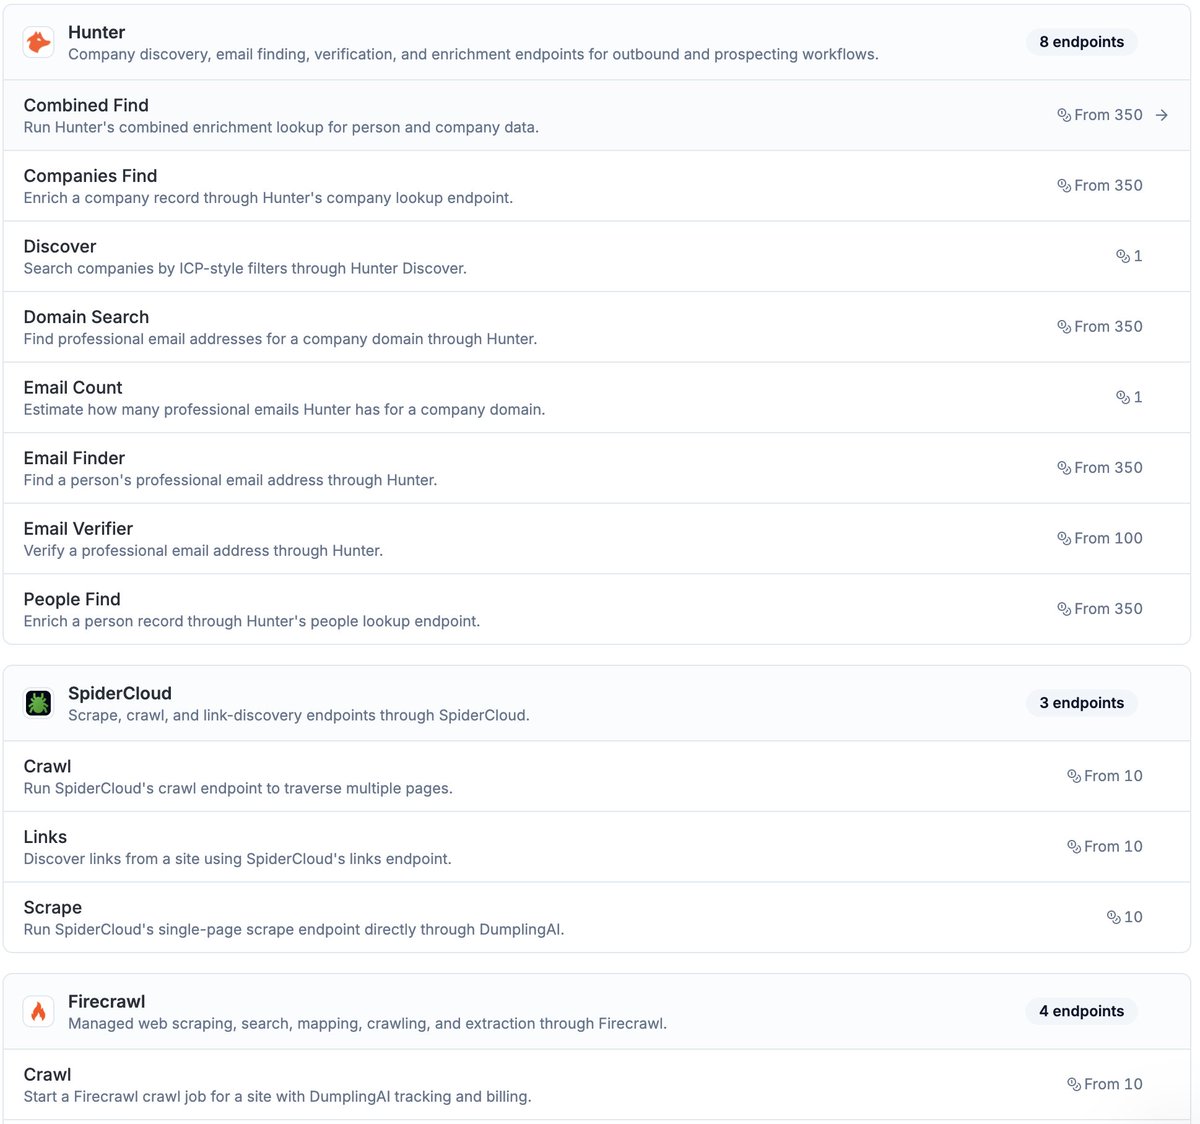Click the coin icon on SpiderCloud Crawl row
1200x1124 pixels.
(1074, 776)
